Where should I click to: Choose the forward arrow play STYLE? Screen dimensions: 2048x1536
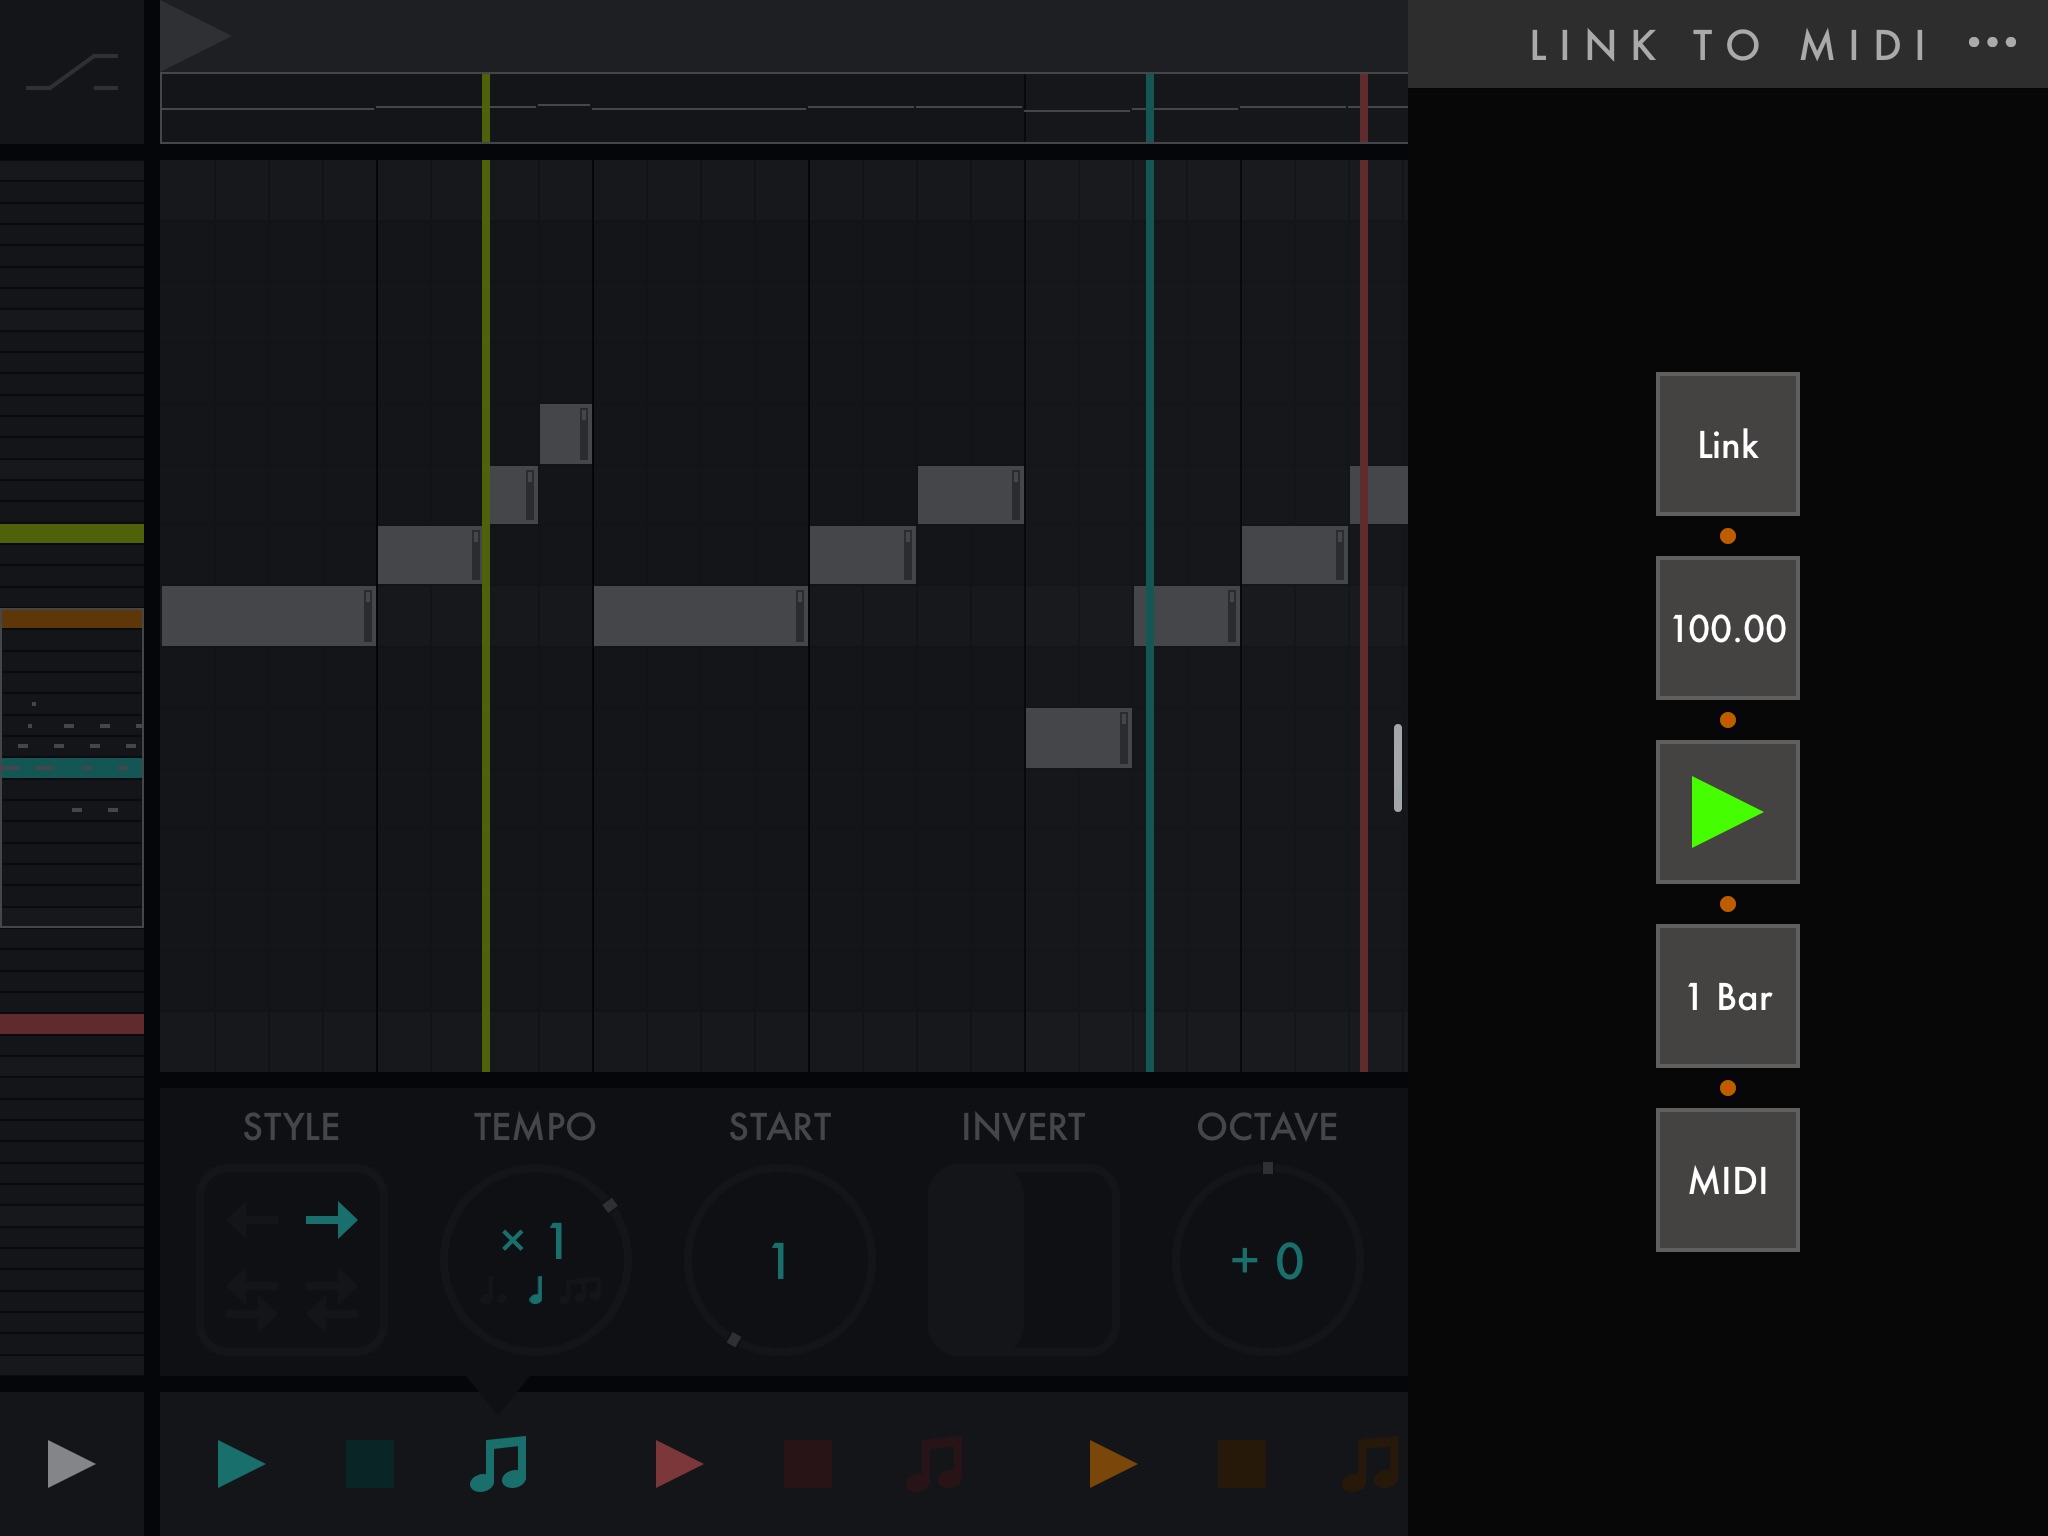pyautogui.click(x=332, y=1219)
